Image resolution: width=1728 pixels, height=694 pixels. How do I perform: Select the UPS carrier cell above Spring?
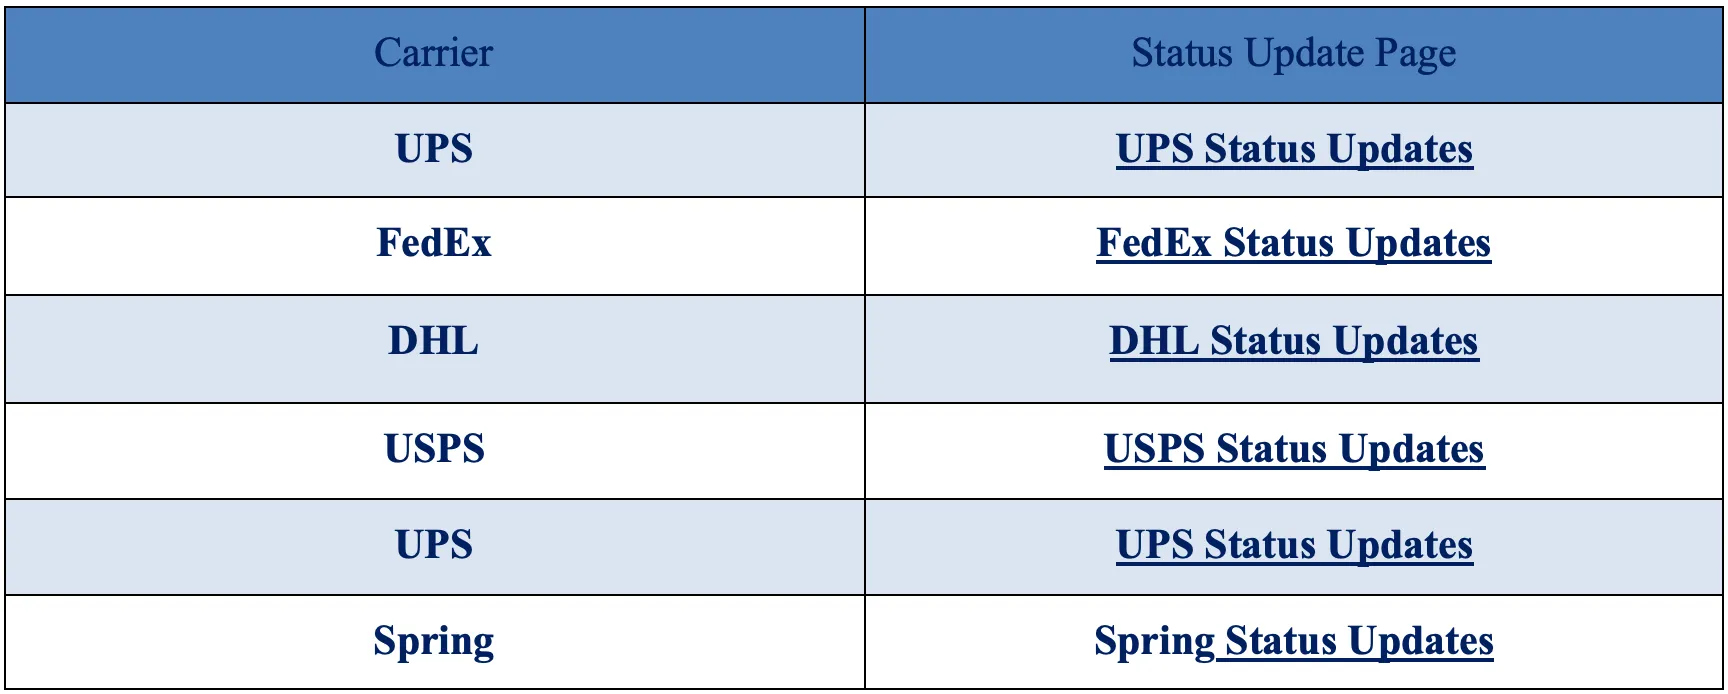click(x=434, y=547)
